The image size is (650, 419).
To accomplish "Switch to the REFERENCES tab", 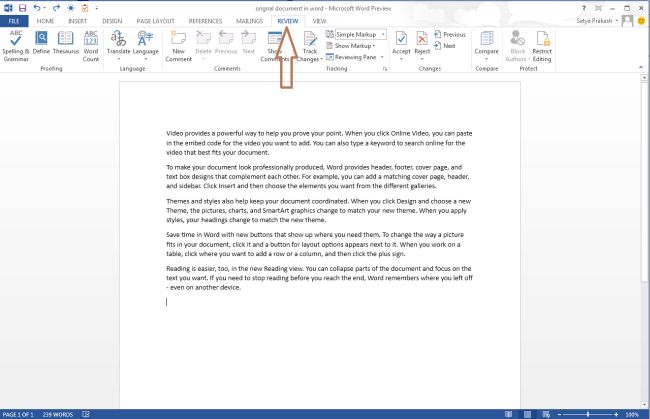I will coord(205,21).
